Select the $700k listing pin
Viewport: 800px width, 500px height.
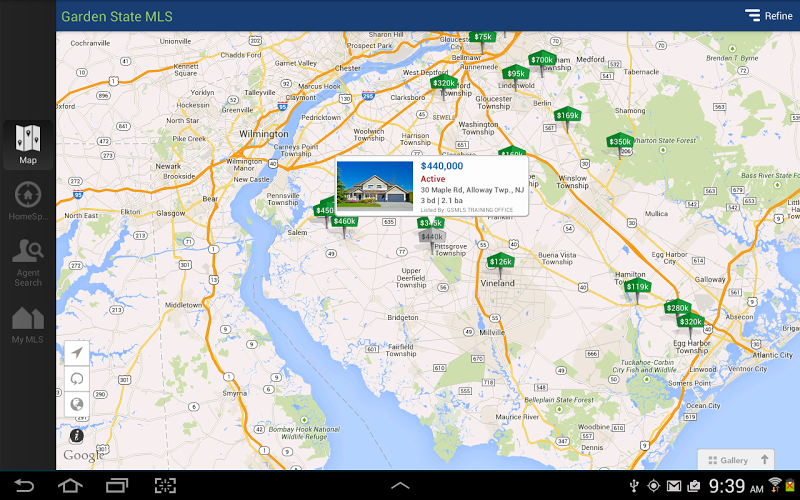tap(542, 62)
